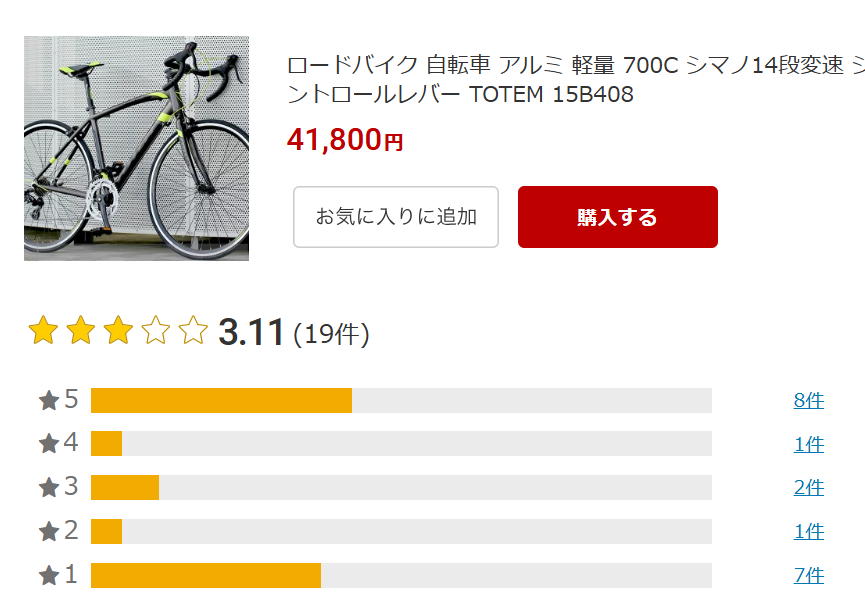This screenshot has height=615, width=865.
Task: Click the 購入する purchase button
Action: point(617,217)
